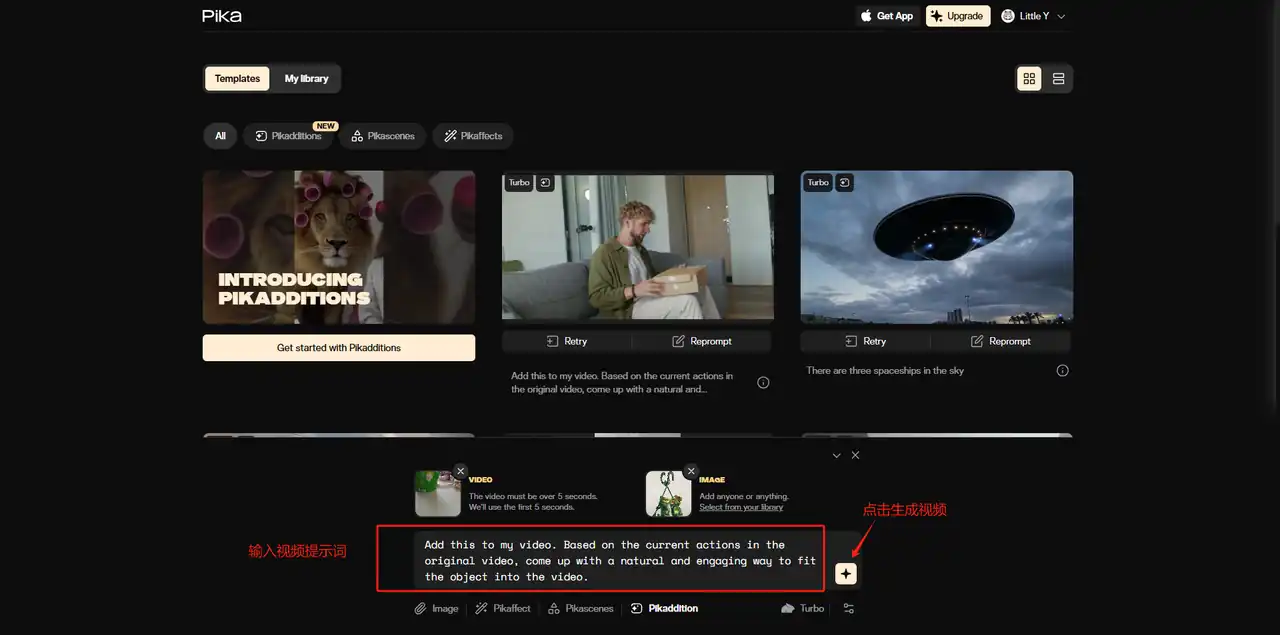Screen dimensions: 1280x635
Task: Click the uploaded video thumbnail
Action: click(x=438, y=494)
